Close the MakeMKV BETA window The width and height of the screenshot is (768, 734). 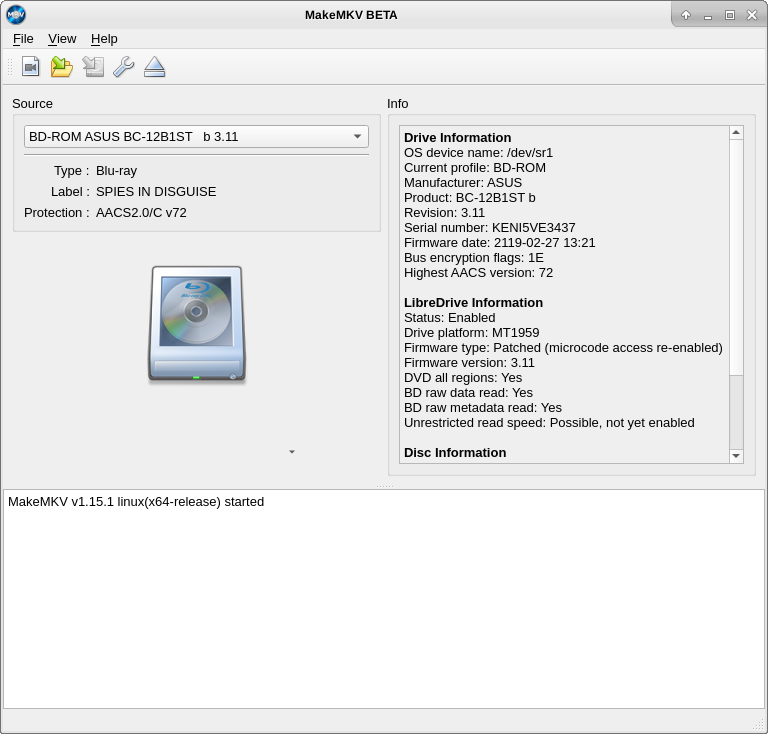752,15
